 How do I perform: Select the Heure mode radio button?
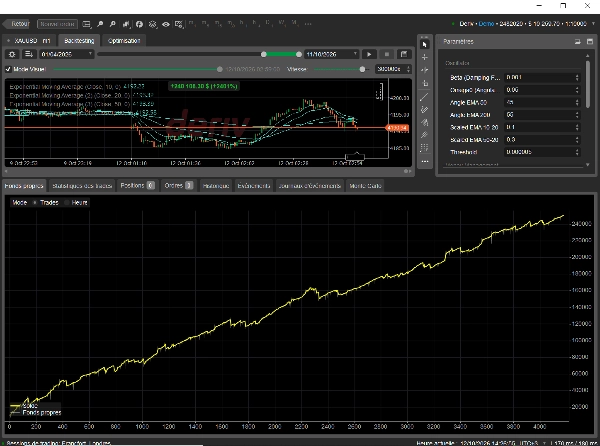[67, 202]
